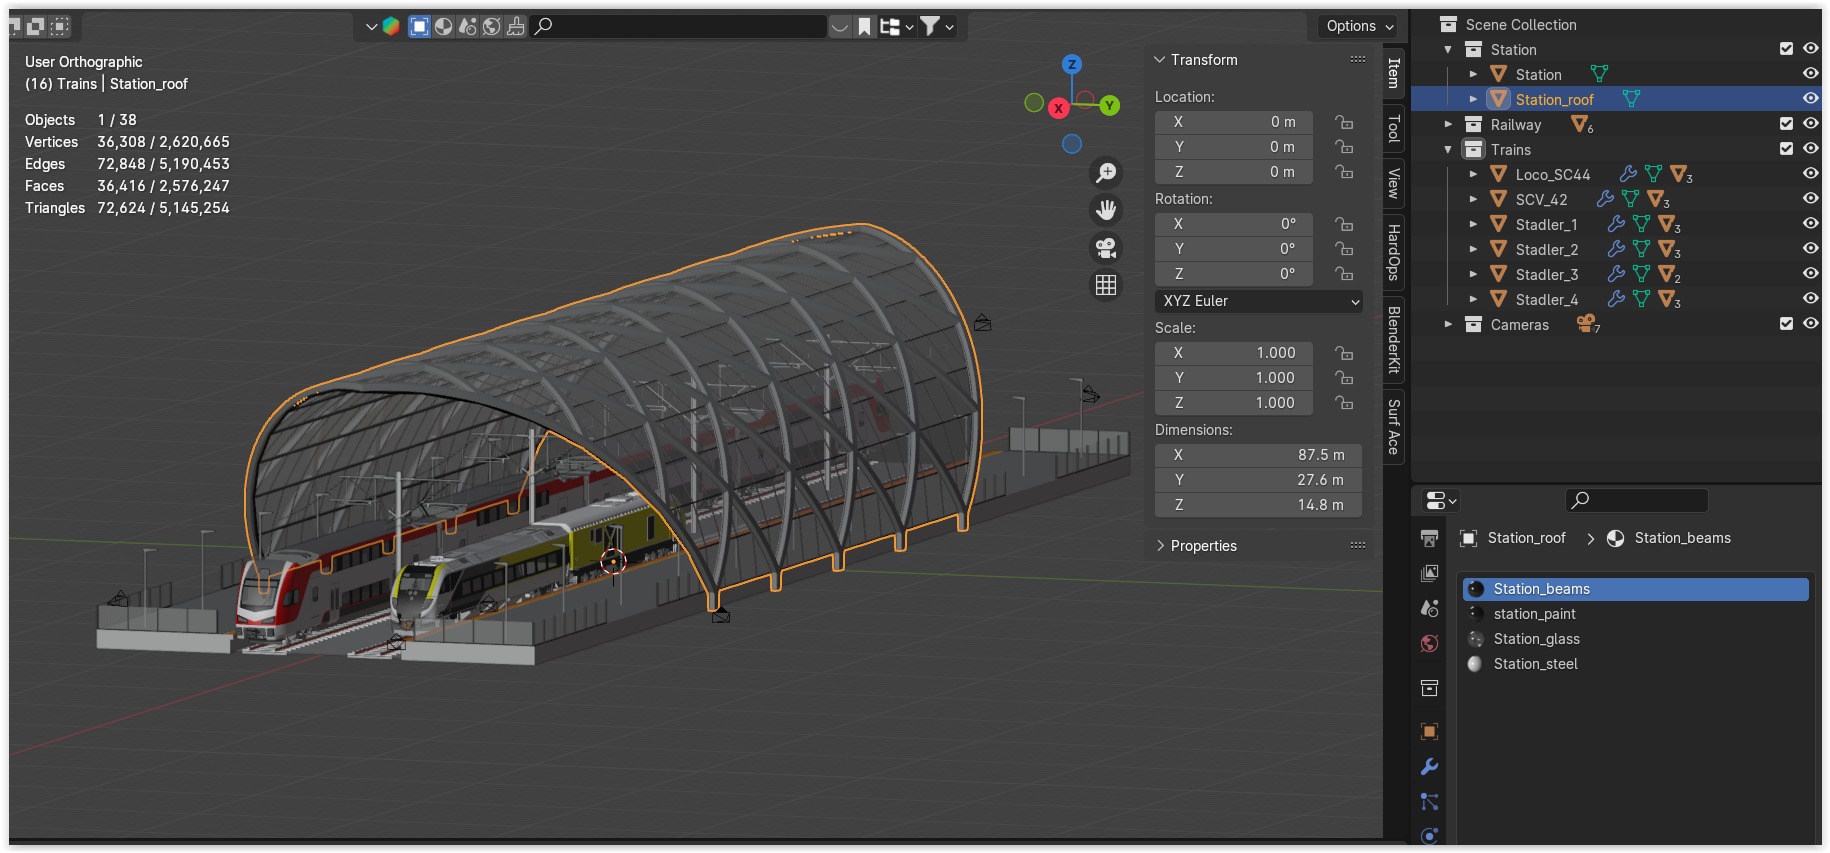Lock Location X with the padlock
Image resolution: width=1830 pixels, height=853 pixels.
pos(1344,122)
